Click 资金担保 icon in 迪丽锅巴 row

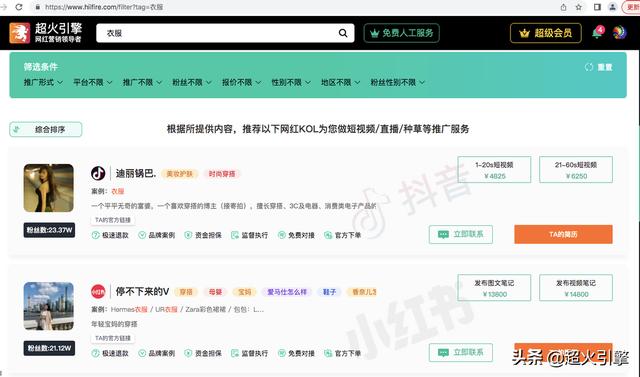[188, 235]
